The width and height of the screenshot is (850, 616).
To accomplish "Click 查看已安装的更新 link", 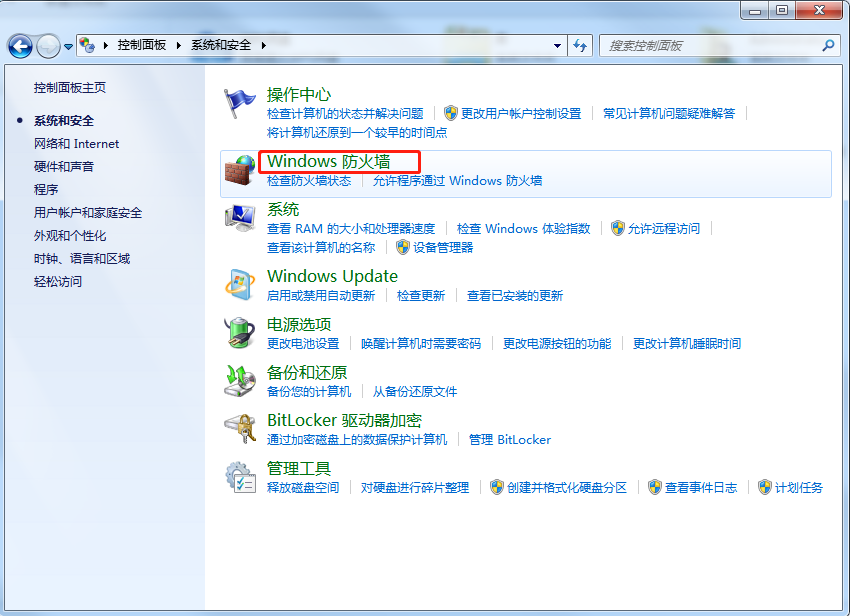I will pos(515,296).
